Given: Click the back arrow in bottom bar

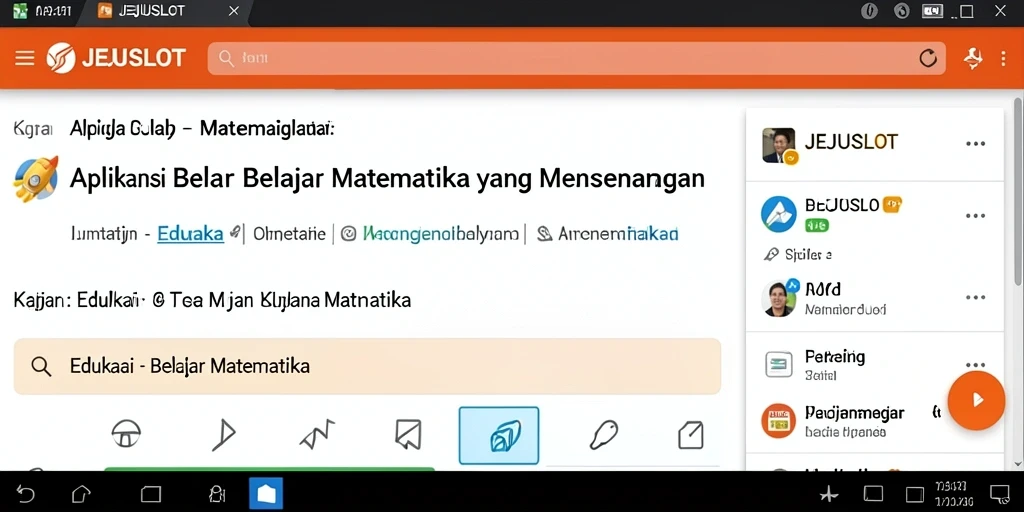Looking at the screenshot, I should tap(25, 493).
